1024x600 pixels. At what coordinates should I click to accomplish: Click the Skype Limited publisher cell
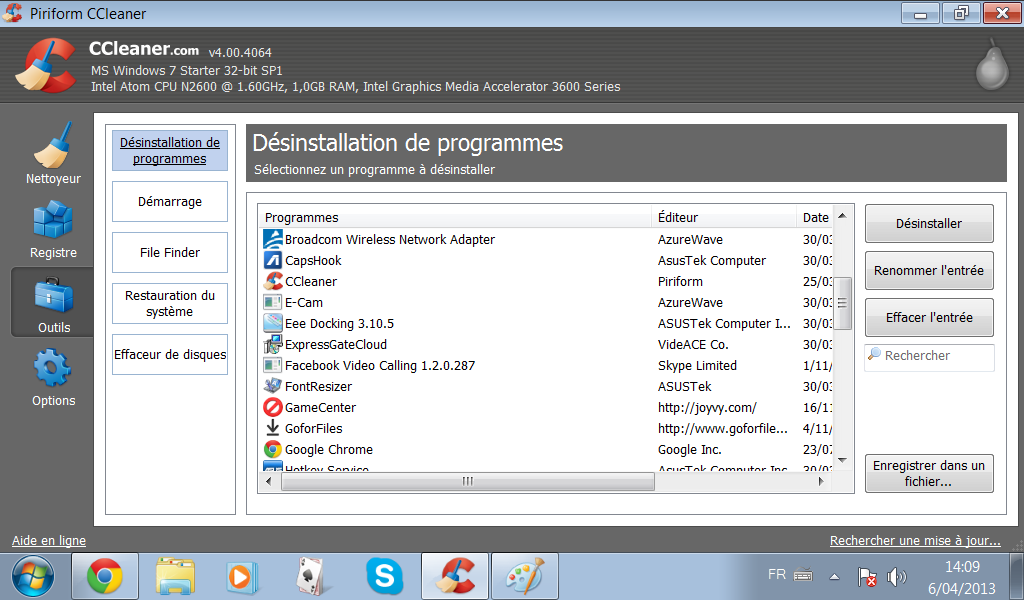[x=697, y=366]
